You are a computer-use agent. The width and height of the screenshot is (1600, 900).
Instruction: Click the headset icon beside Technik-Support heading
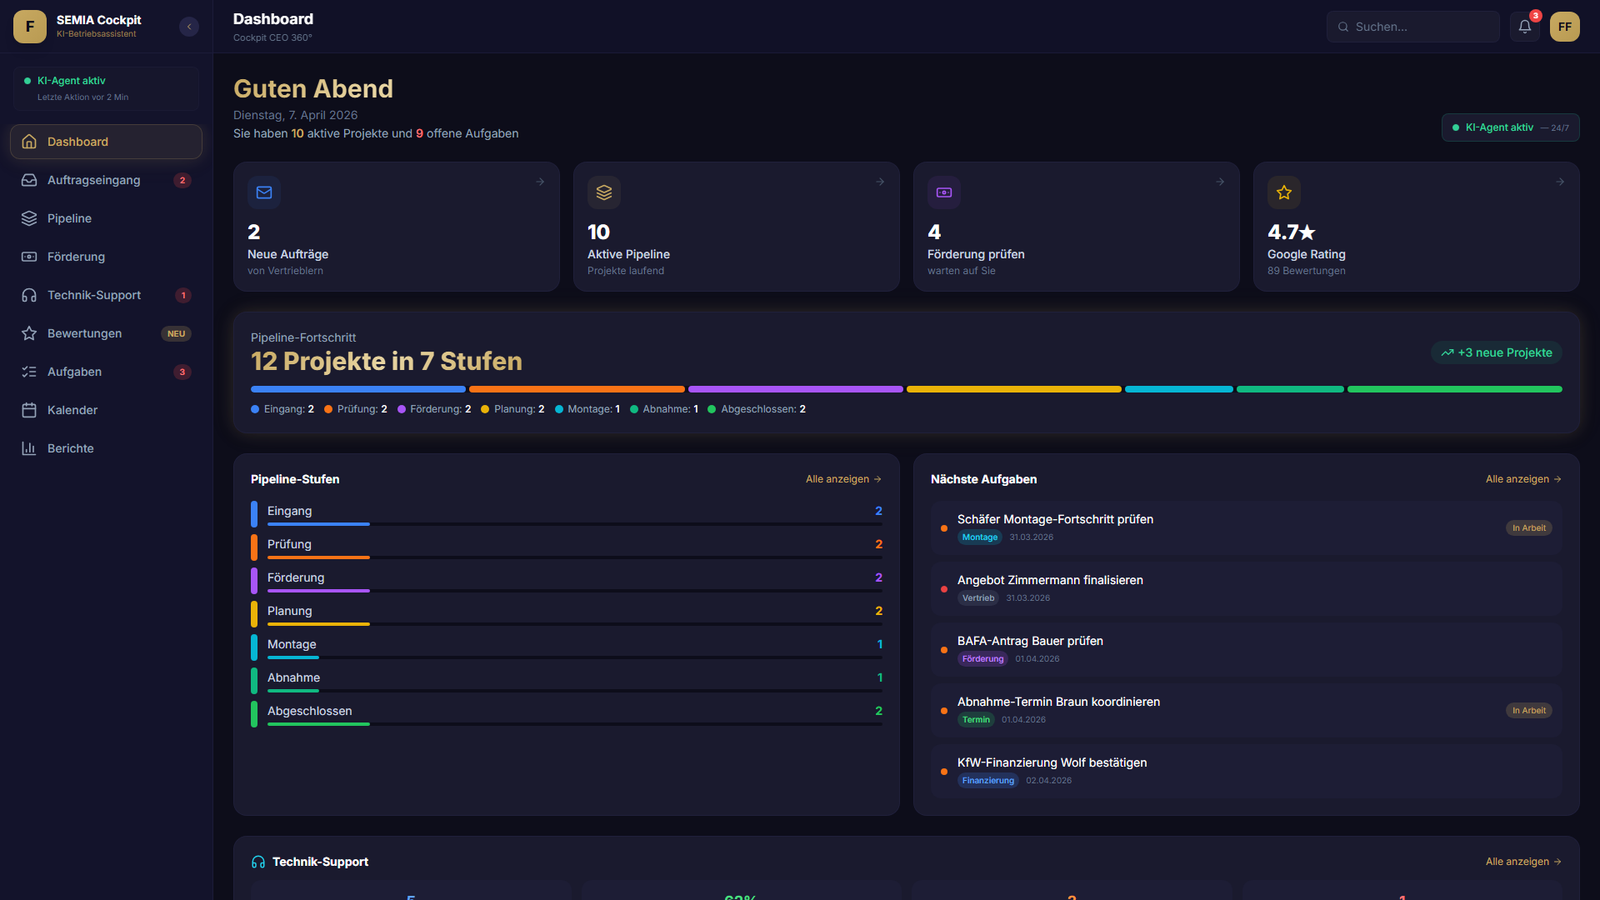point(258,862)
